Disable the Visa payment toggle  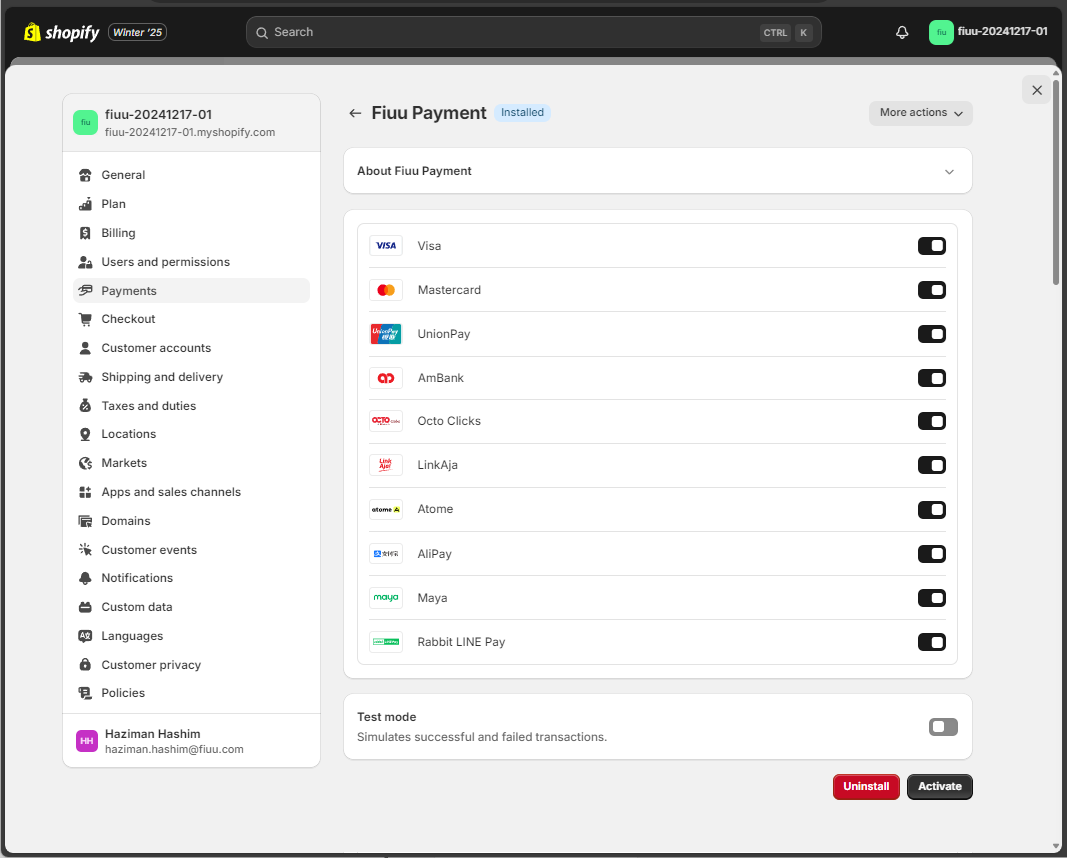pos(932,246)
